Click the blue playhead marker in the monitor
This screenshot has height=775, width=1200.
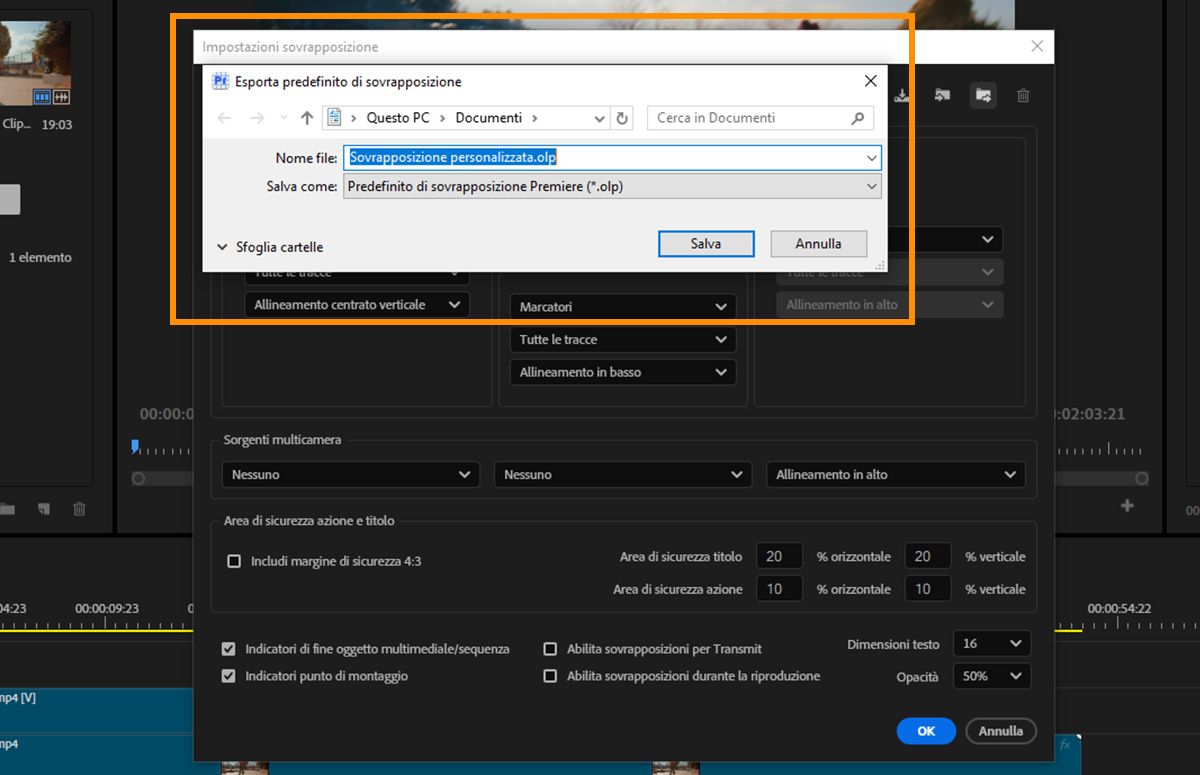coord(135,446)
